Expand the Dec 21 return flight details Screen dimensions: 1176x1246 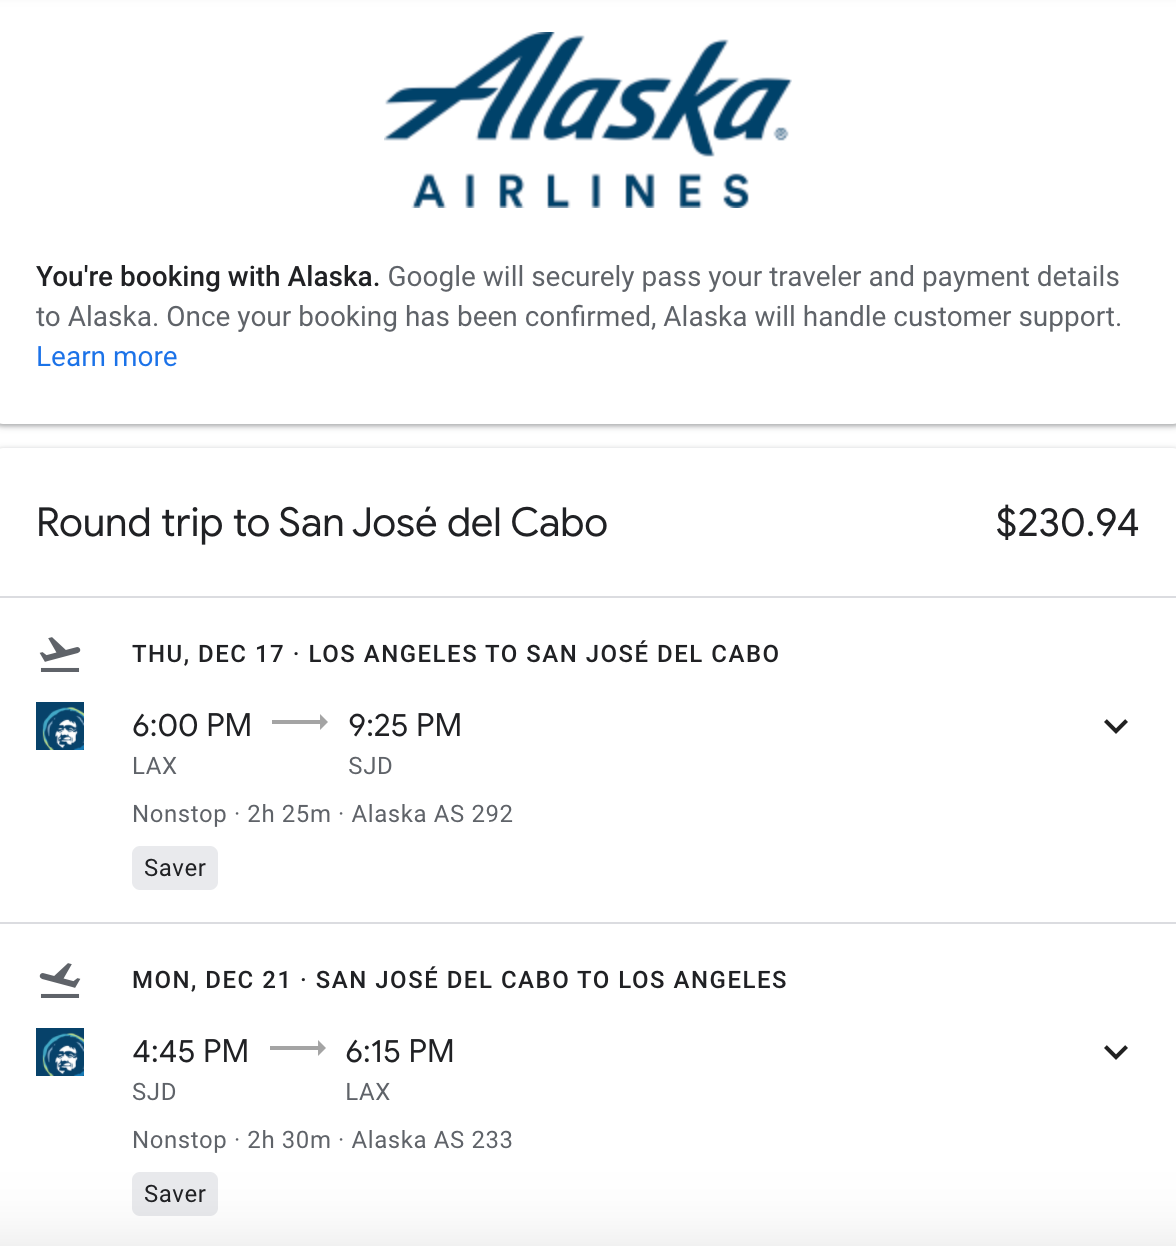pyautogui.click(x=1116, y=1052)
